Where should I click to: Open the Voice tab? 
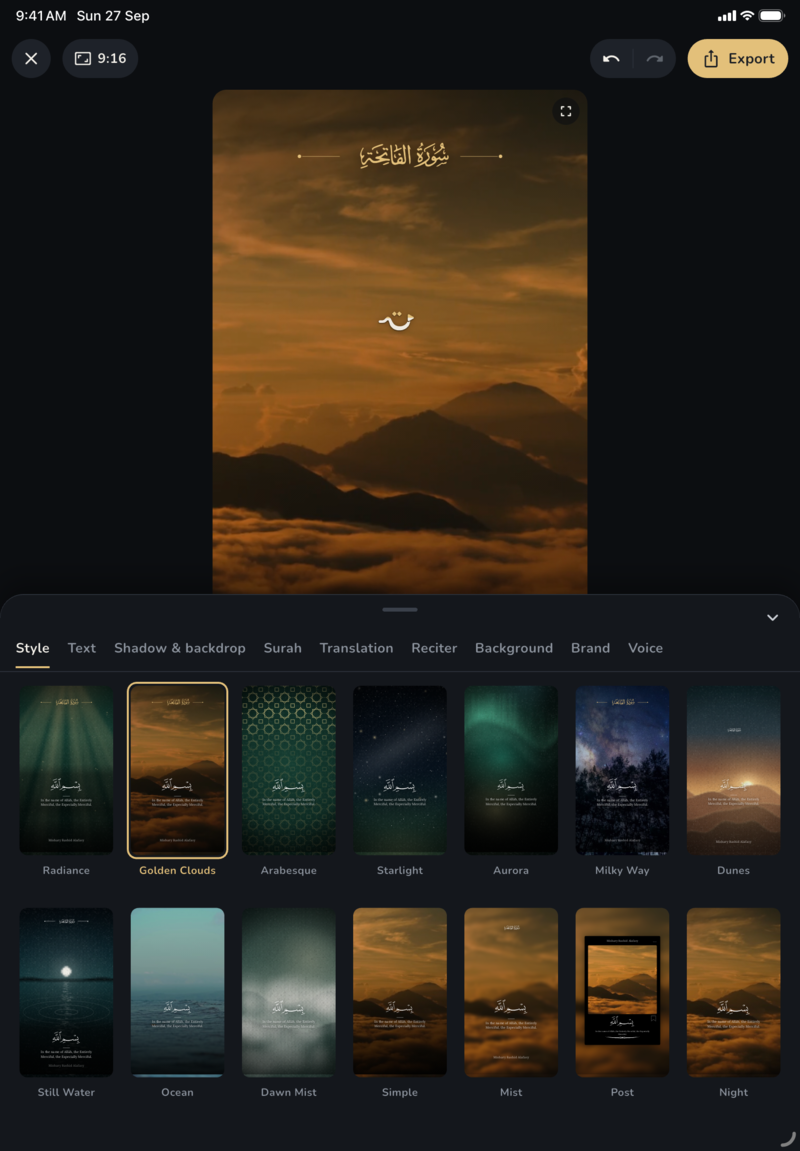(645, 648)
